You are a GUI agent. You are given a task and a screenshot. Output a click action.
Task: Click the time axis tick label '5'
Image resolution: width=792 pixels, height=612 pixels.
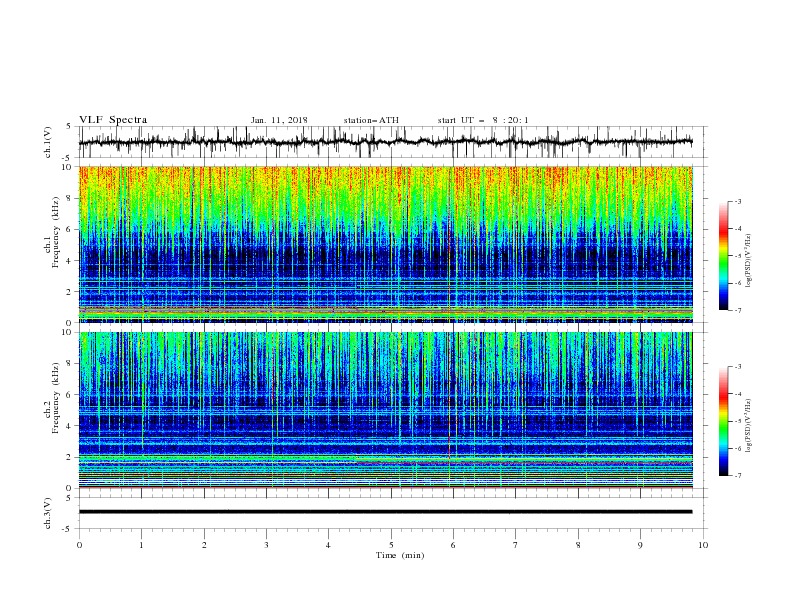391,545
